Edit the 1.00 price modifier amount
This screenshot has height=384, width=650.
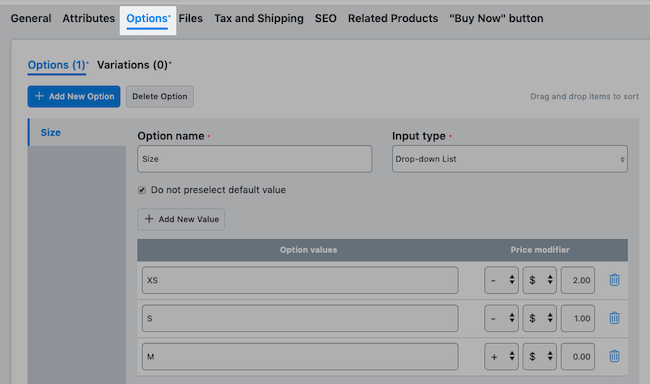[x=578, y=318]
